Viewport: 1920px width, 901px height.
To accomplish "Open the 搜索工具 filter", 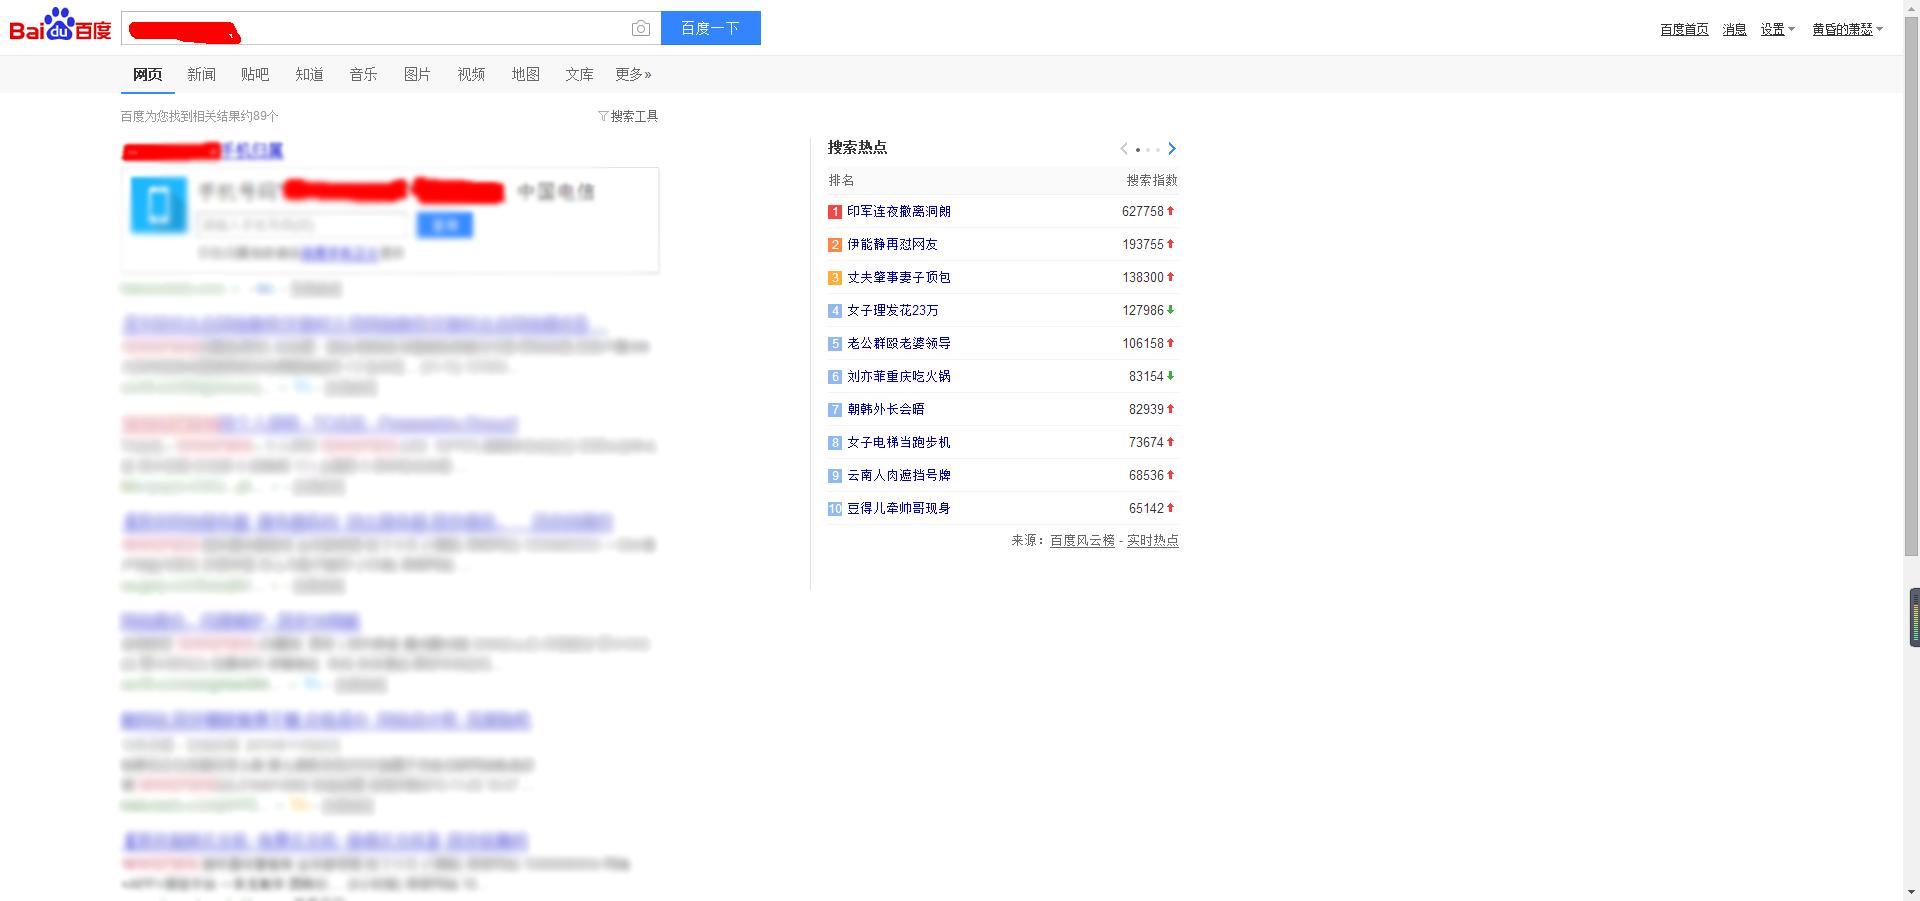I will click(628, 116).
